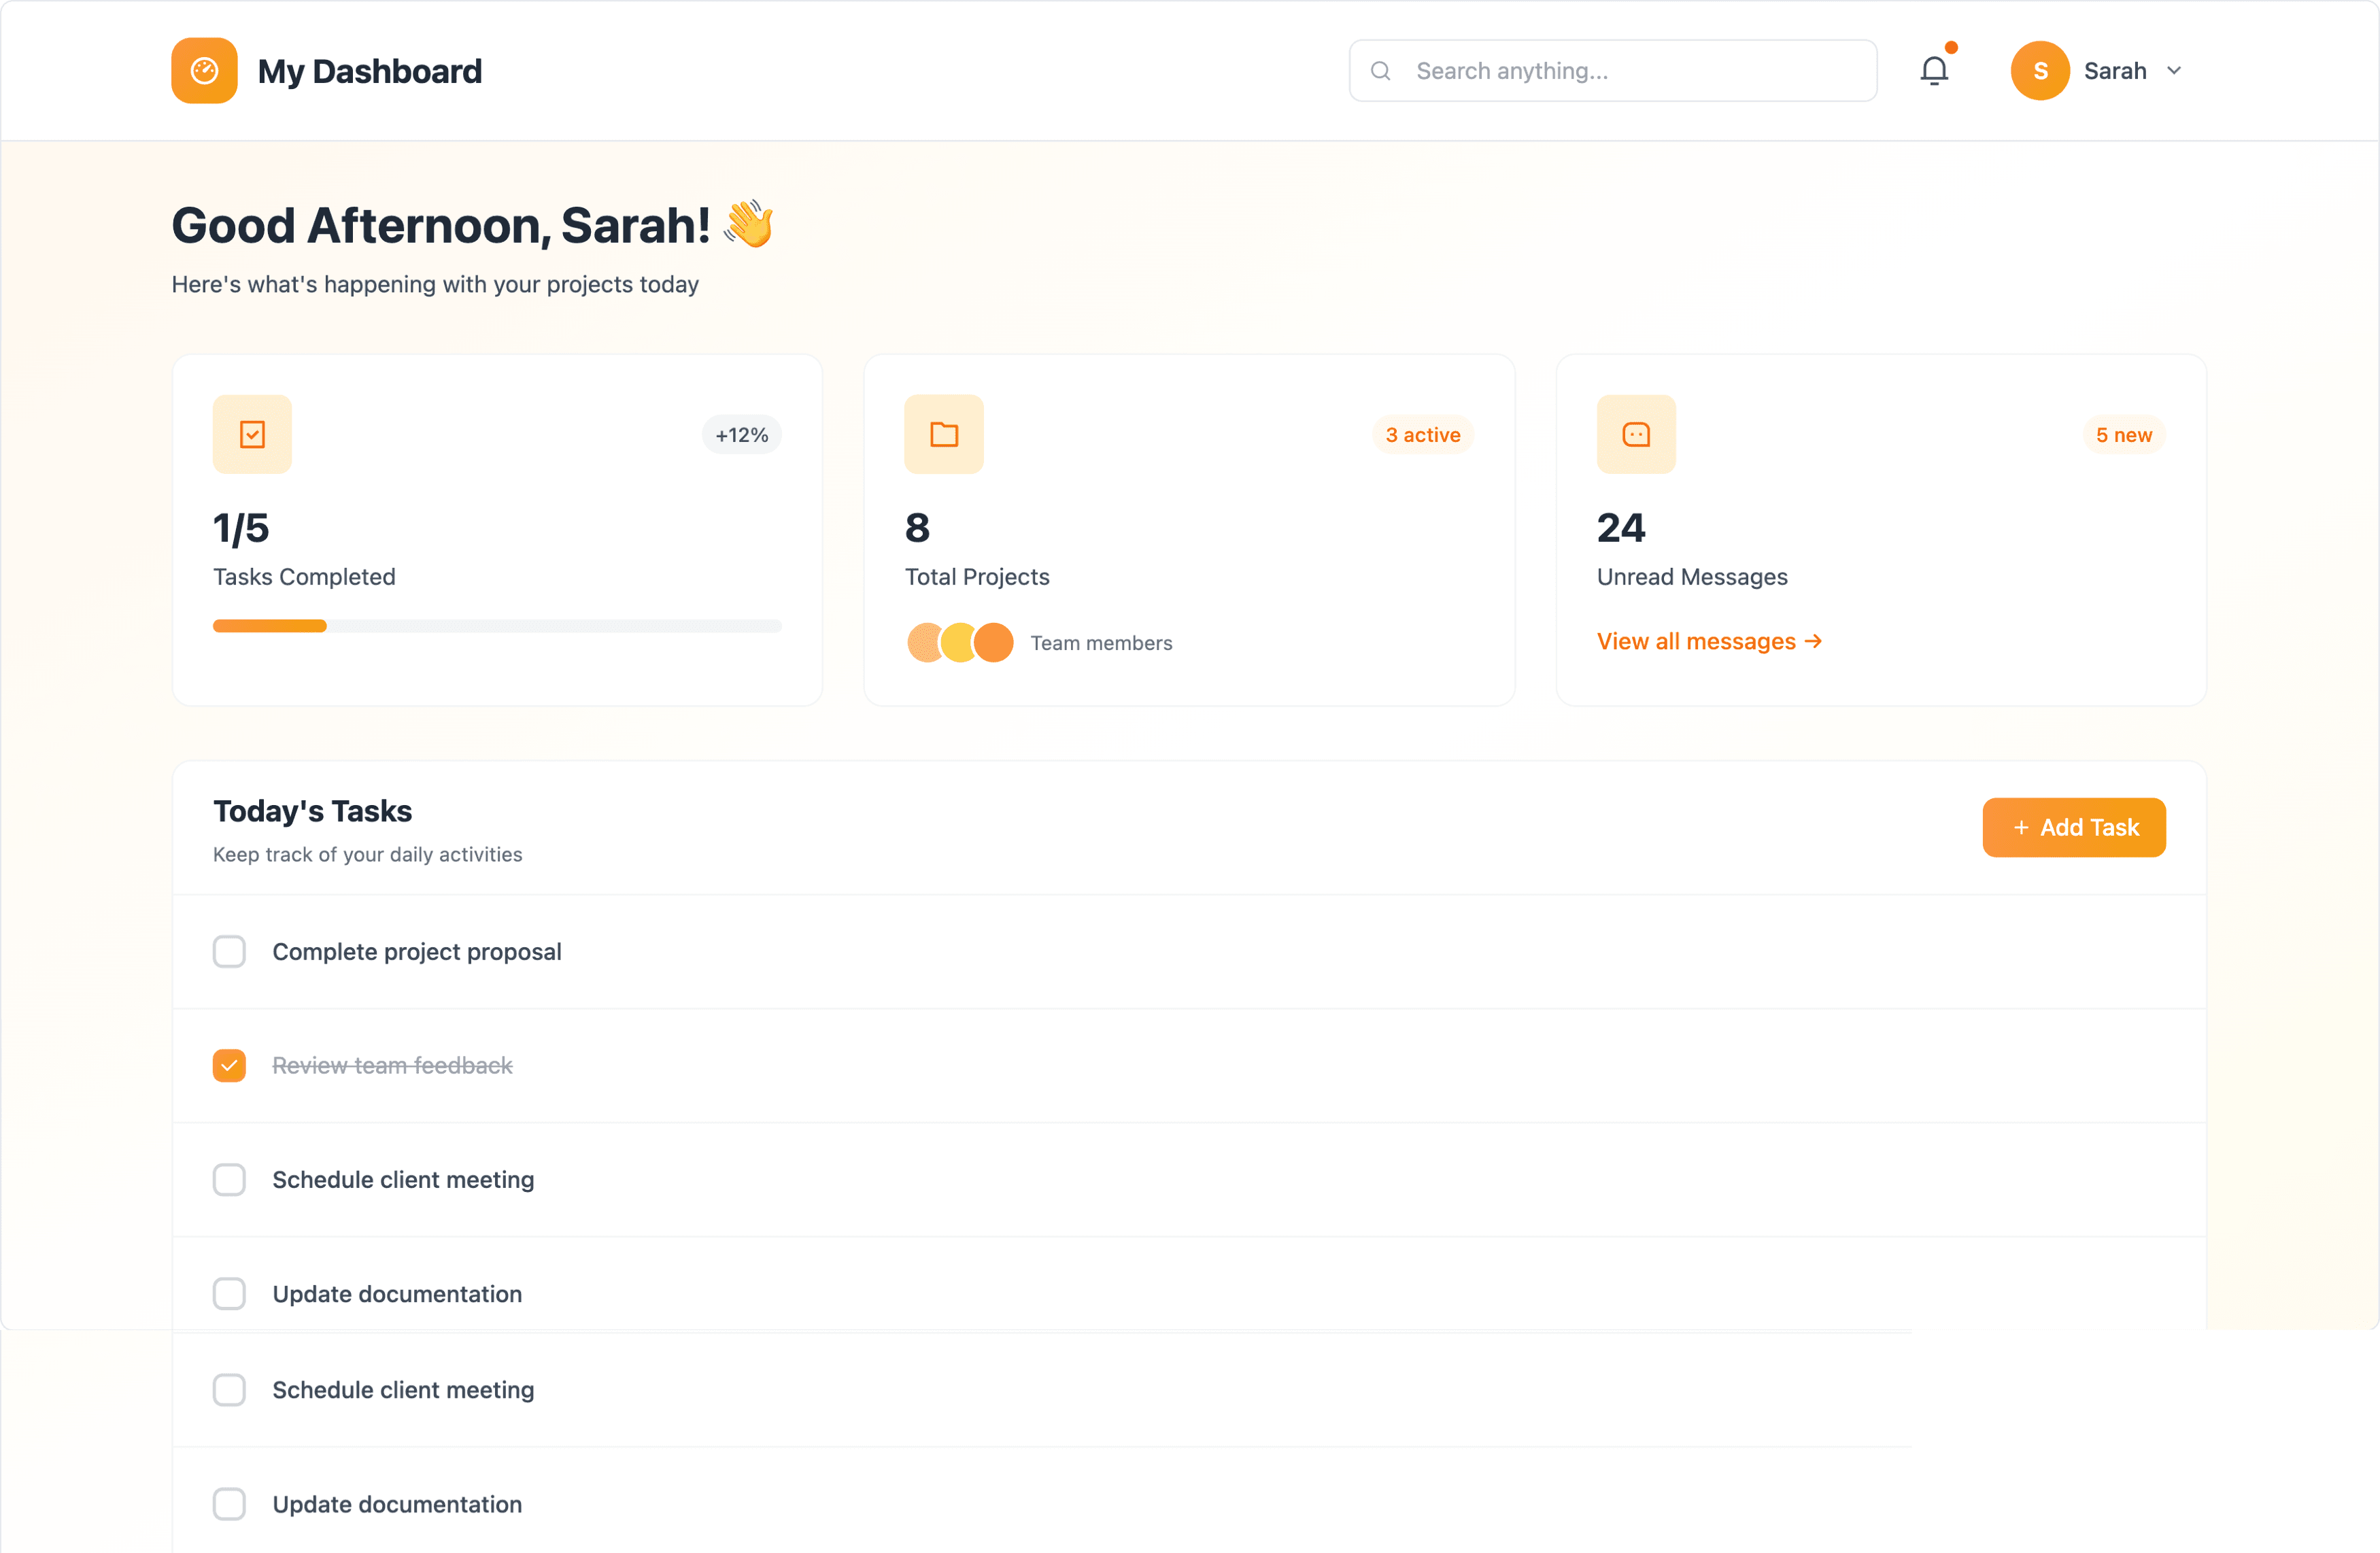Click the tasks completed checkbox icon tile
Image resolution: width=2380 pixels, height=1553 pixels.
pyautogui.click(x=252, y=434)
